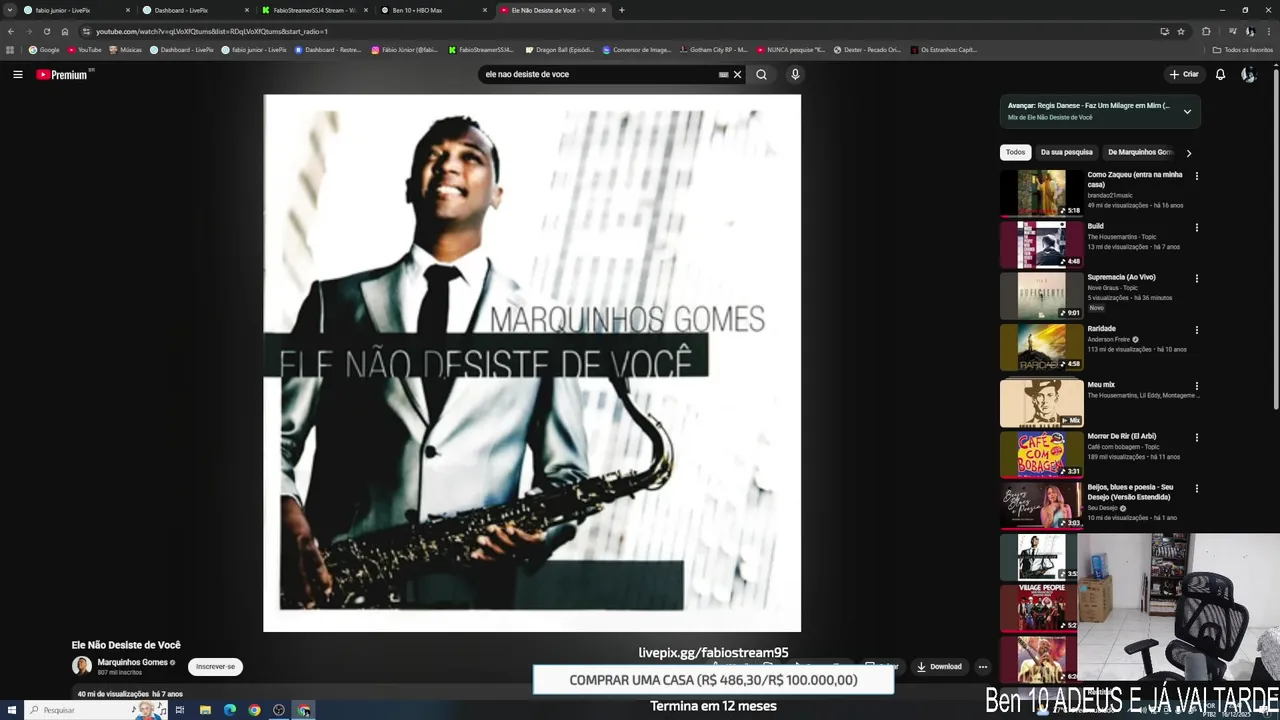
Task: Switch to the 'Dashboard - LivePix' tab
Action: [x=196, y=10]
